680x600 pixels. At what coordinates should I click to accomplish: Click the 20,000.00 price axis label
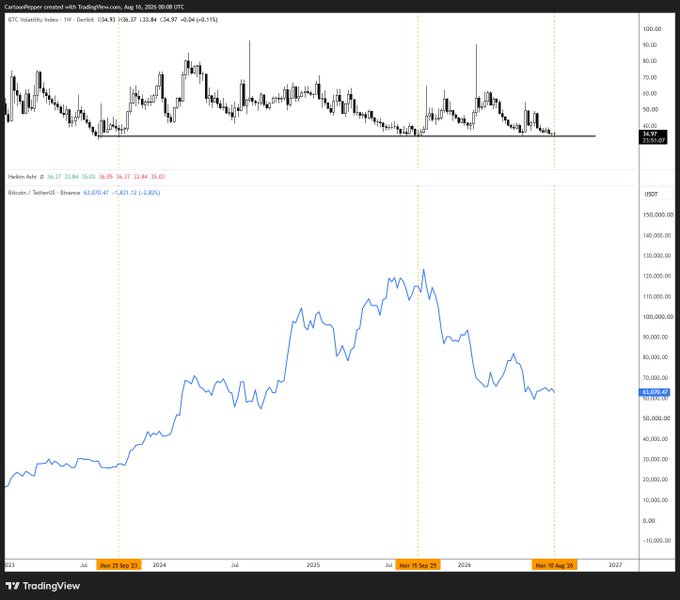(655, 479)
